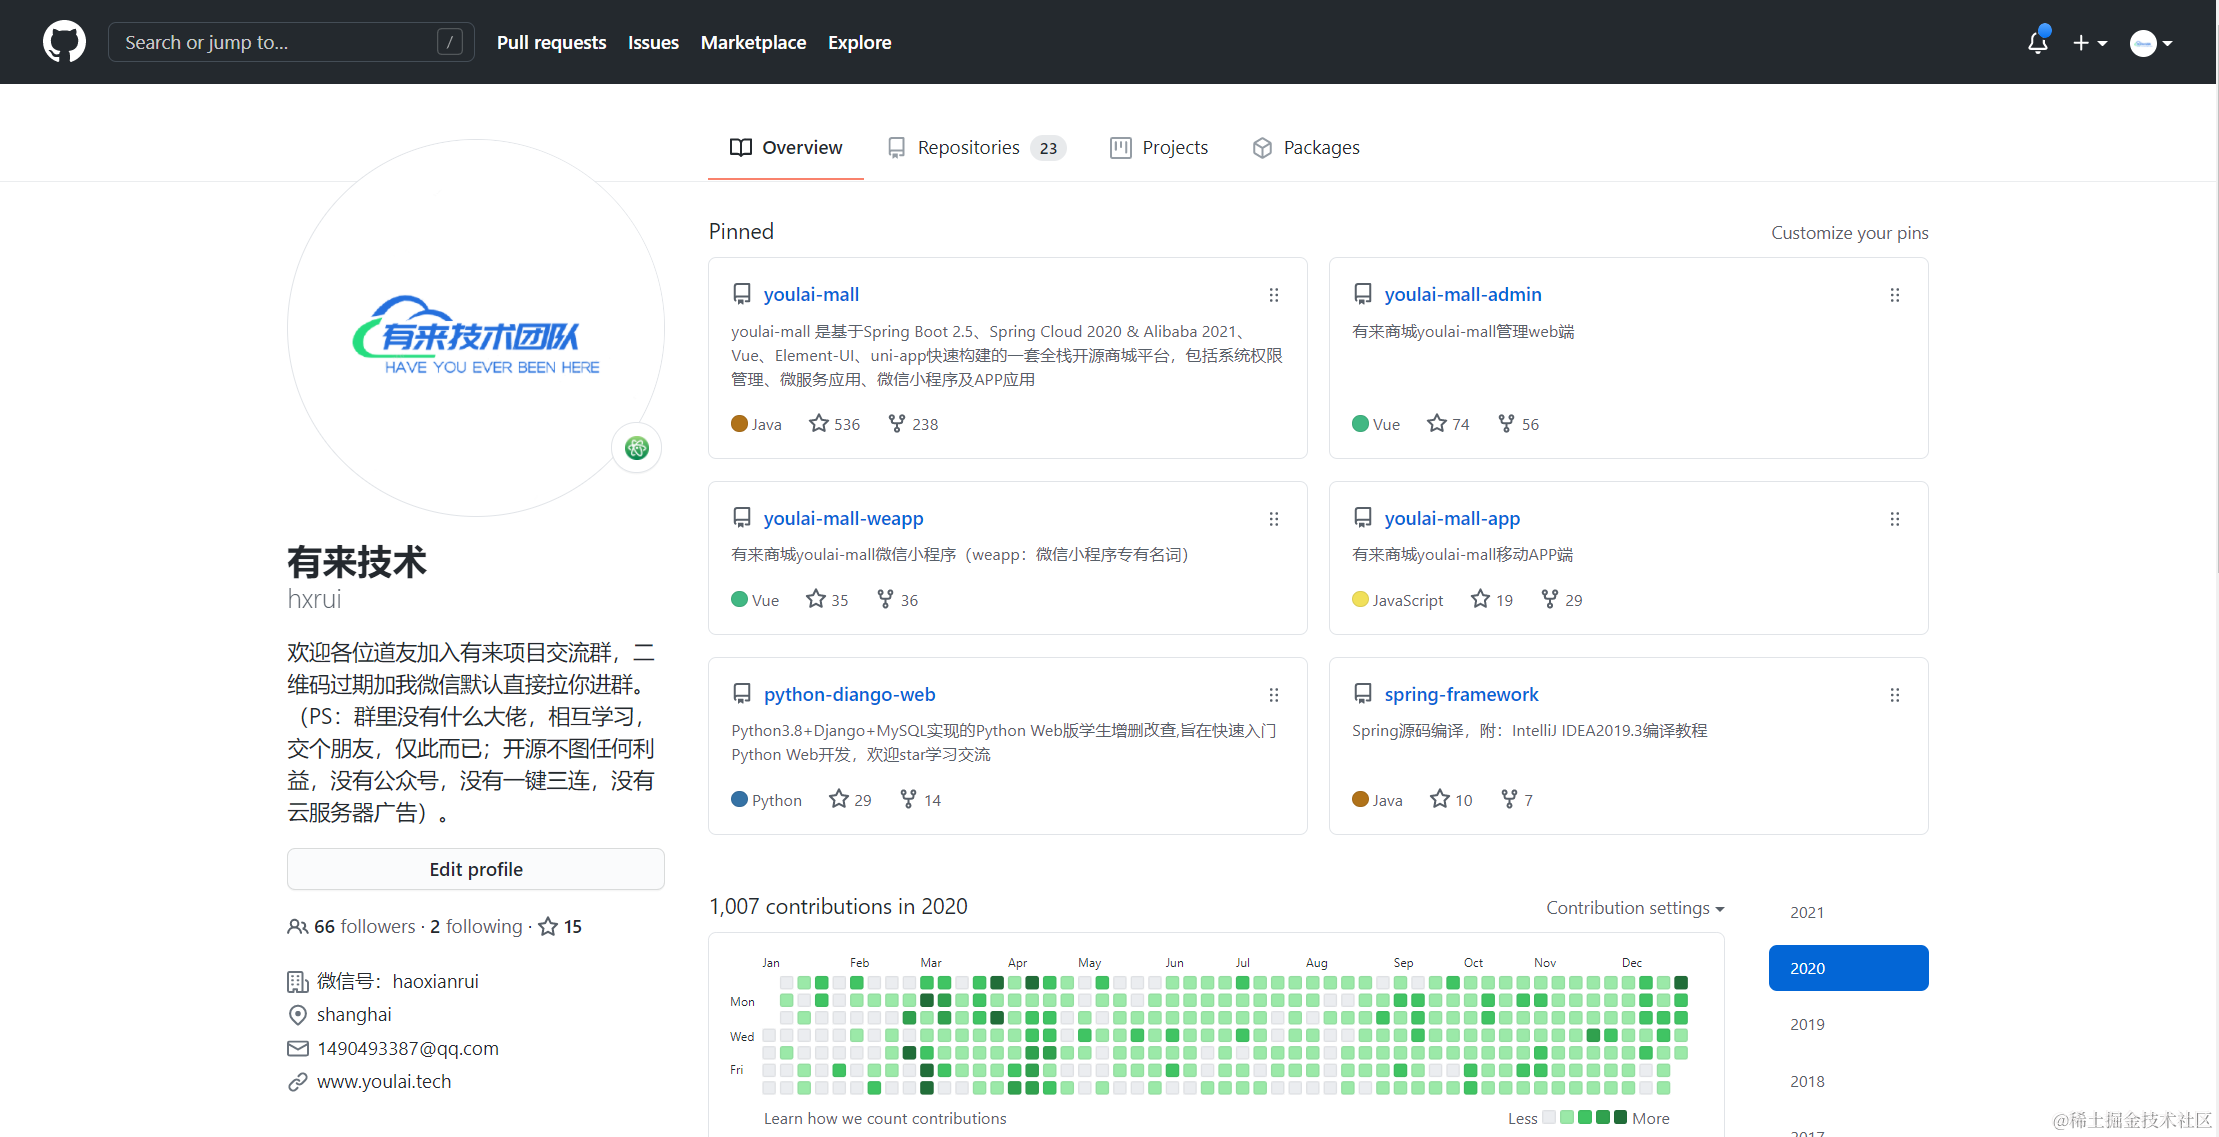Image resolution: width=2219 pixels, height=1137 pixels.
Task: Click the GitHub Octocat home logo
Action: click(64, 42)
